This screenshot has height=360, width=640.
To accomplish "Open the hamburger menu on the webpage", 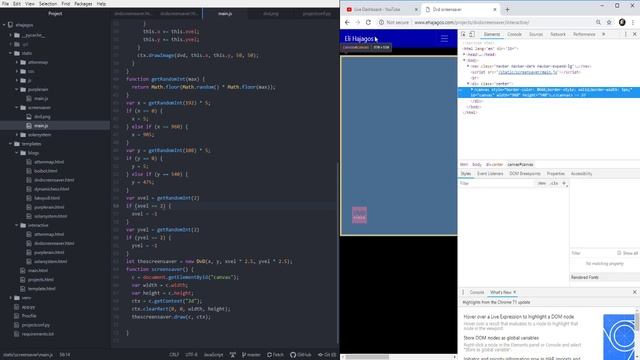I will [x=444, y=39].
